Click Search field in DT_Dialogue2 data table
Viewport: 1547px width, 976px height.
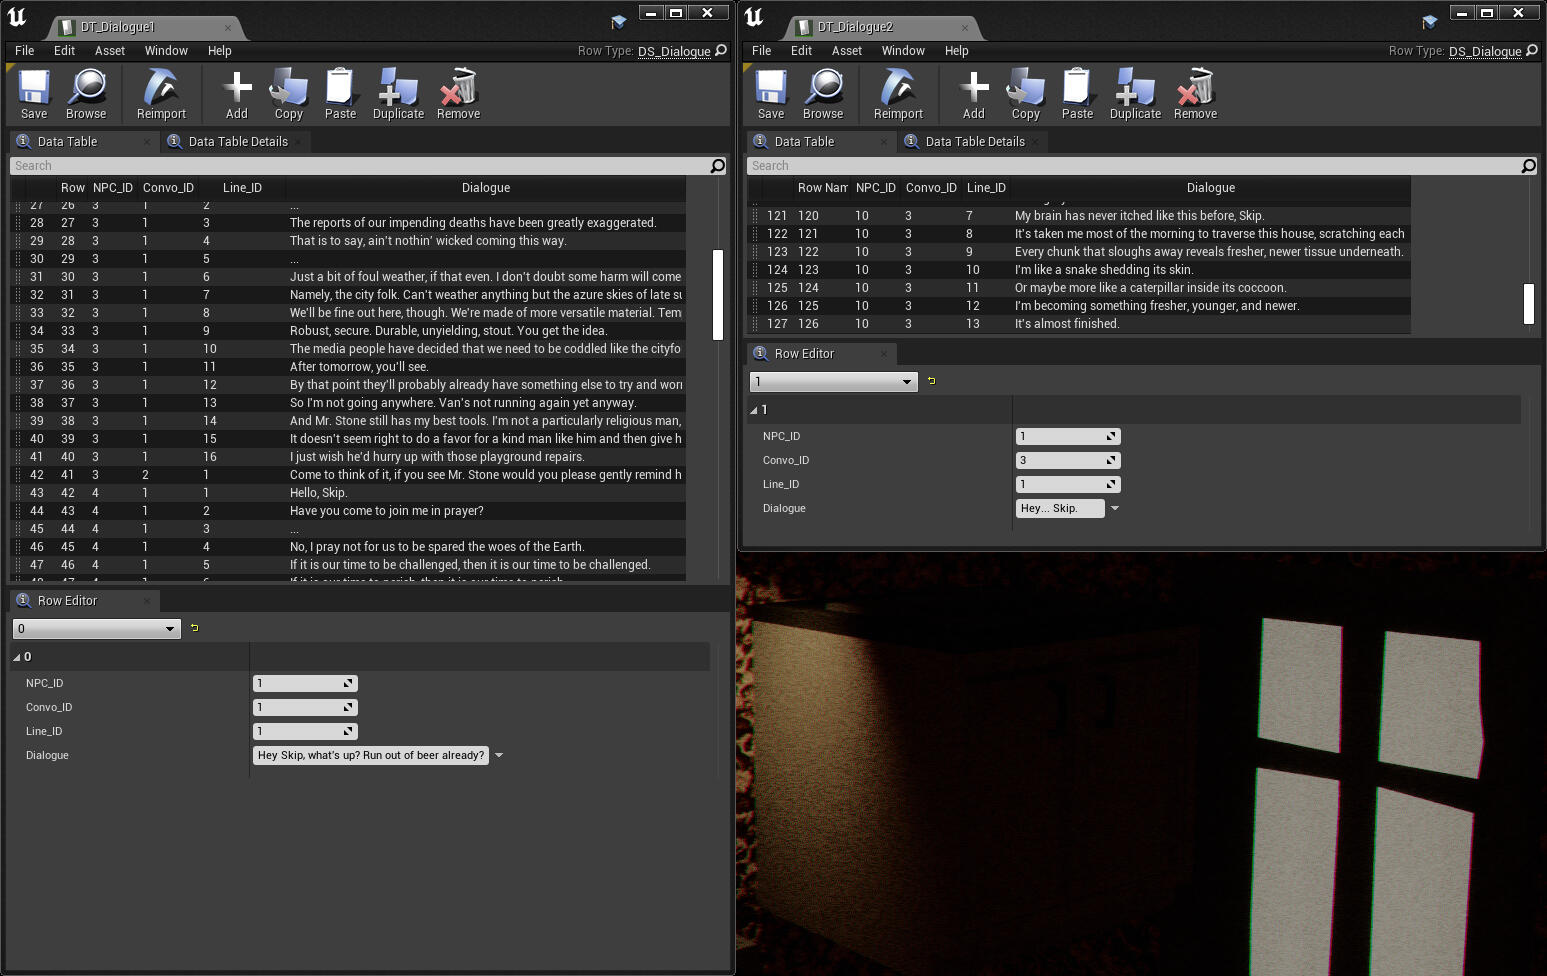1130,166
